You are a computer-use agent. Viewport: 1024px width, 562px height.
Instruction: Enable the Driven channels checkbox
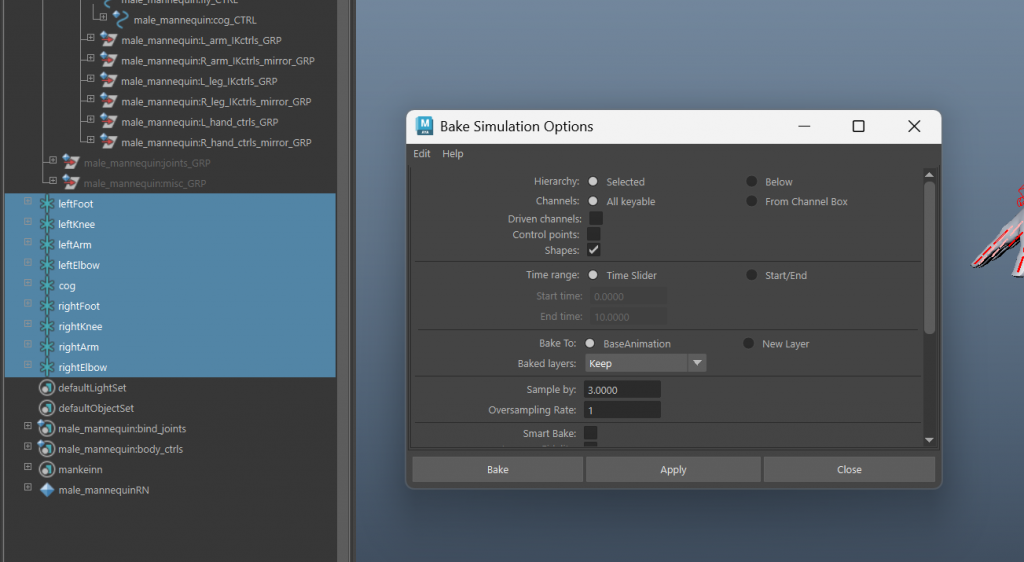click(x=596, y=218)
